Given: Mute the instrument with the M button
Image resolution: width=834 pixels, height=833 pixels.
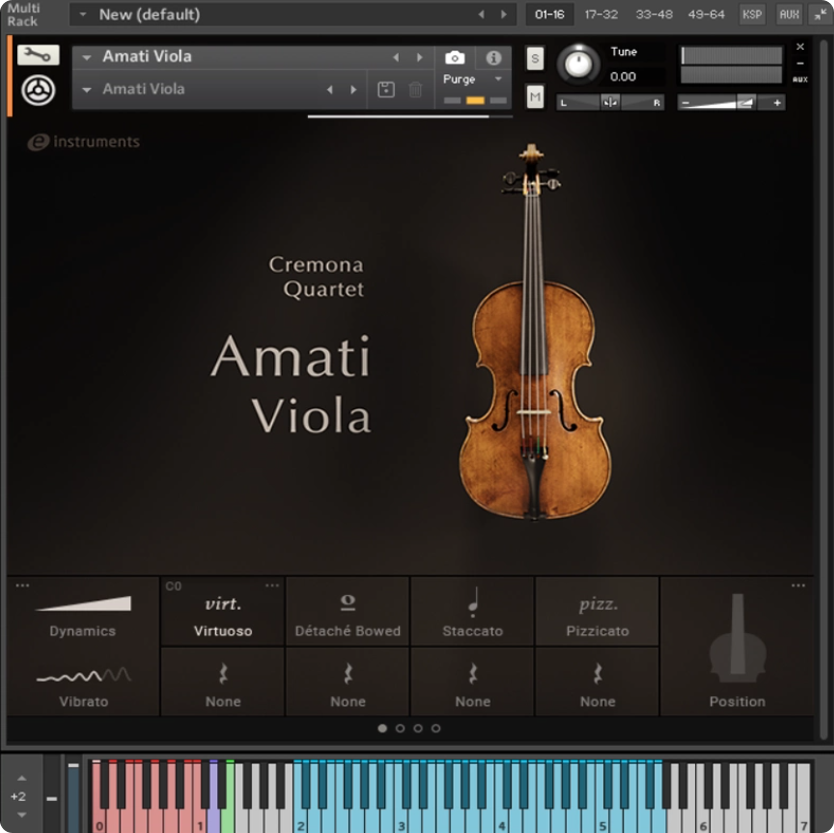Looking at the screenshot, I should (x=535, y=97).
